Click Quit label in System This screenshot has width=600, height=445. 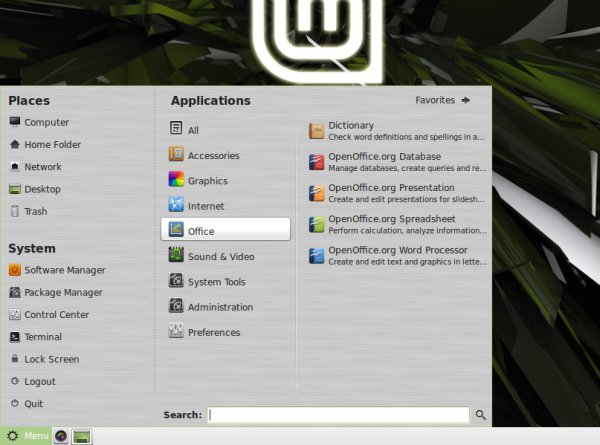point(34,404)
